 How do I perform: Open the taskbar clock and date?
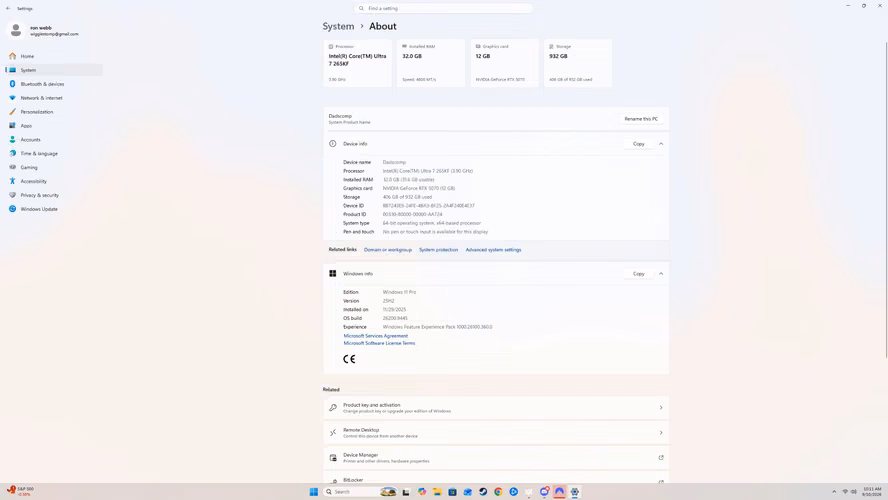click(873, 492)
